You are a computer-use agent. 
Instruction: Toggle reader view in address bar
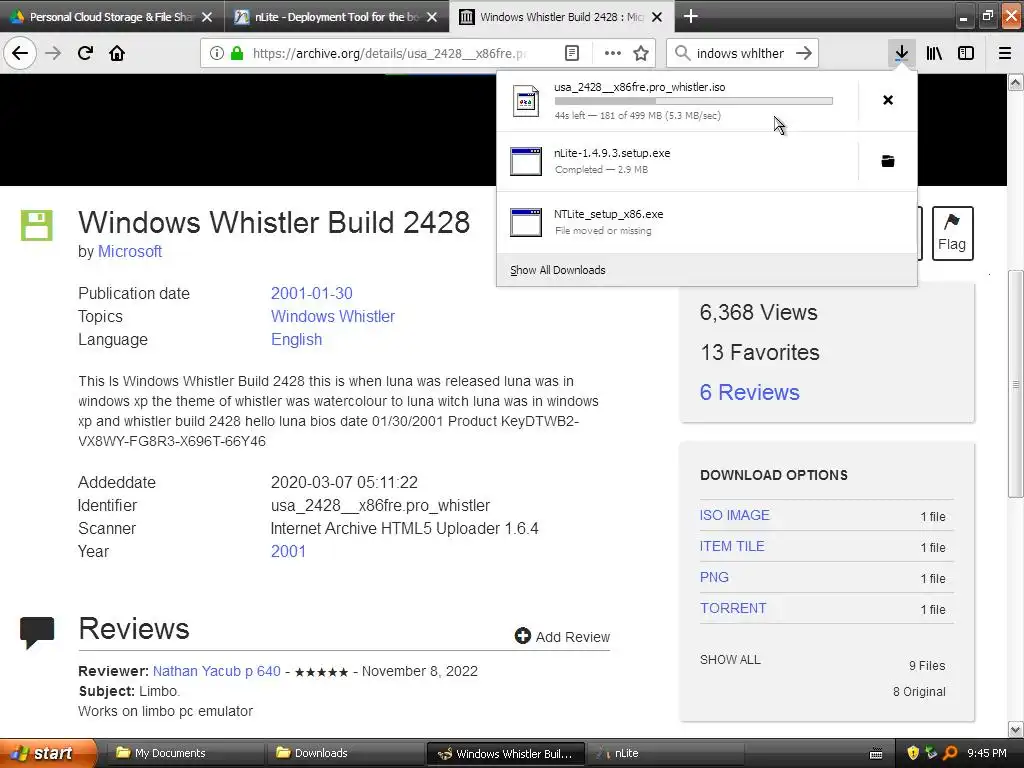pos(571,53)
